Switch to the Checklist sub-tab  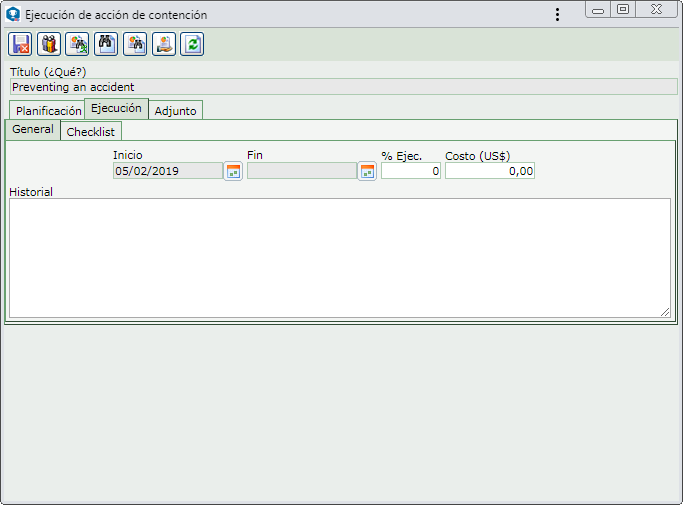point(91,132)
